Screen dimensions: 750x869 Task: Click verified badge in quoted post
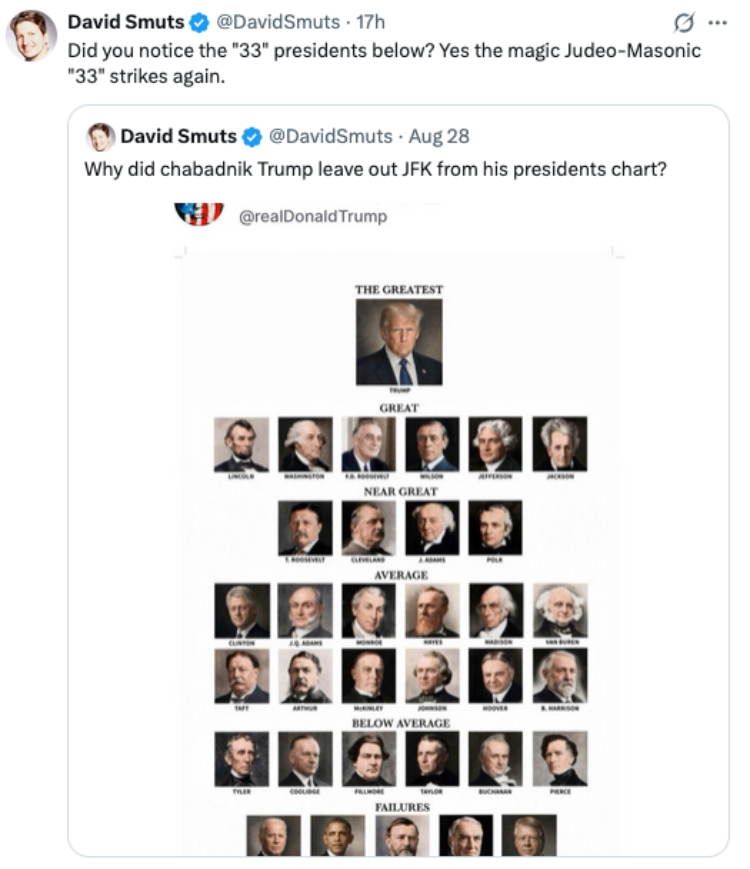(x=252, y=137)
